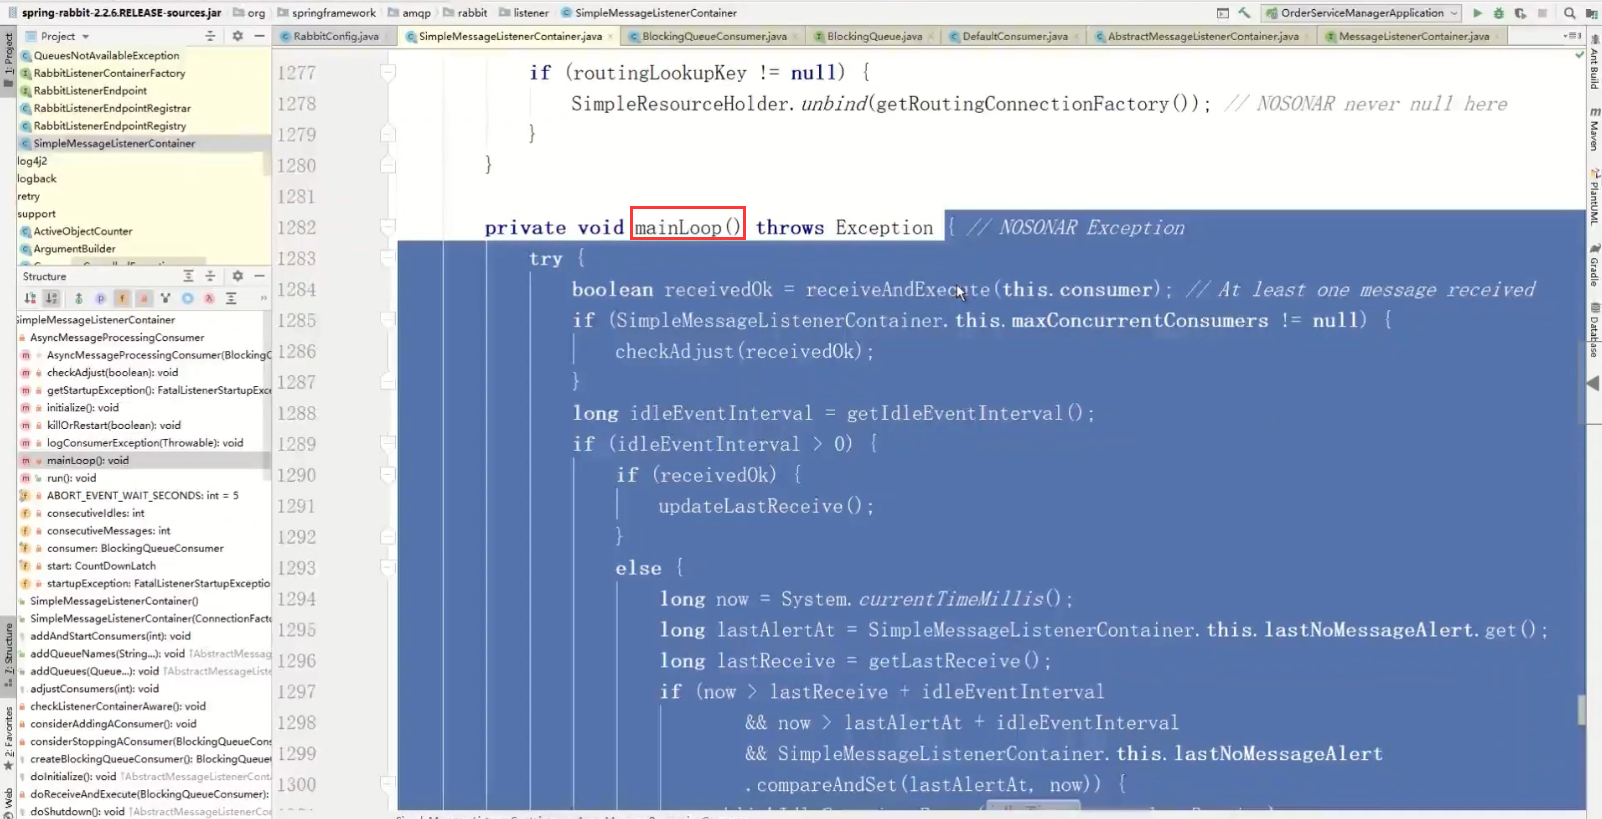
Task: Collapse all in the Project panel
Action: [210, 36]
